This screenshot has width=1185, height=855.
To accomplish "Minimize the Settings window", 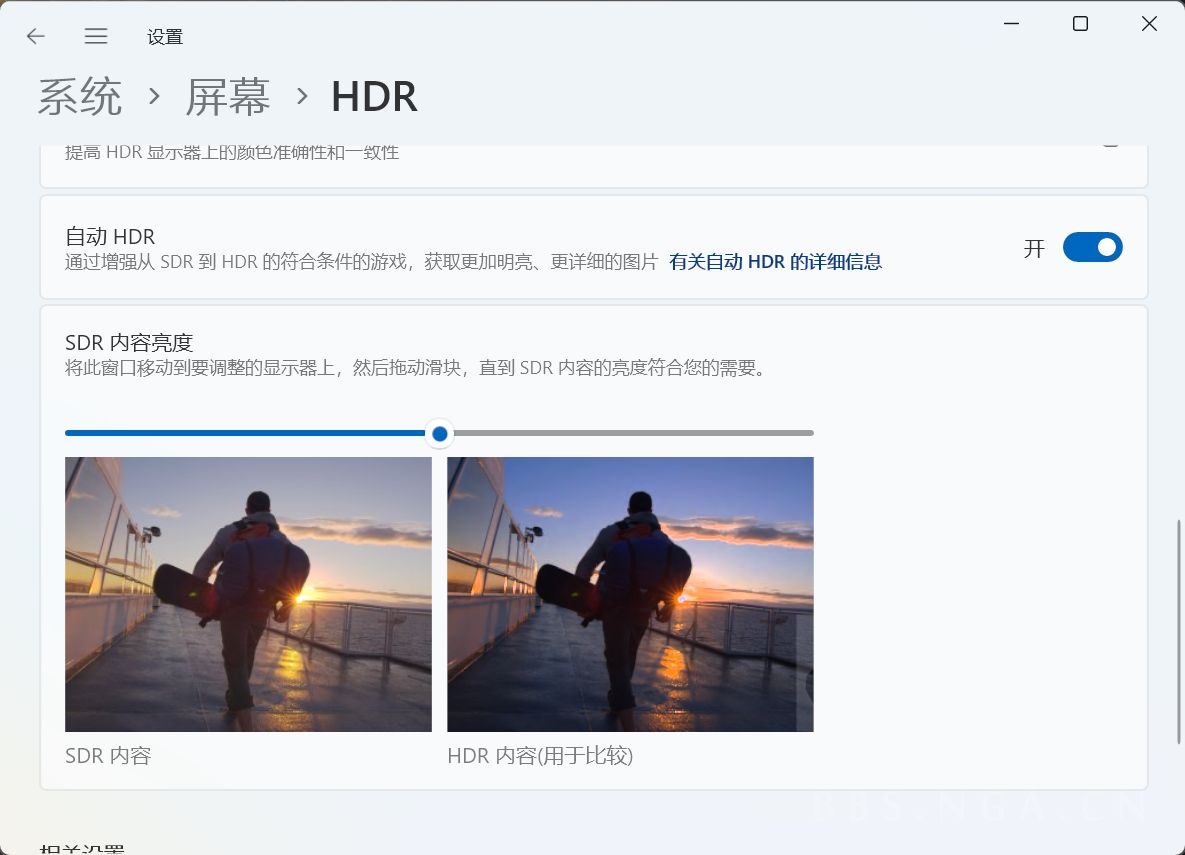I will (x=1011, y=23).
